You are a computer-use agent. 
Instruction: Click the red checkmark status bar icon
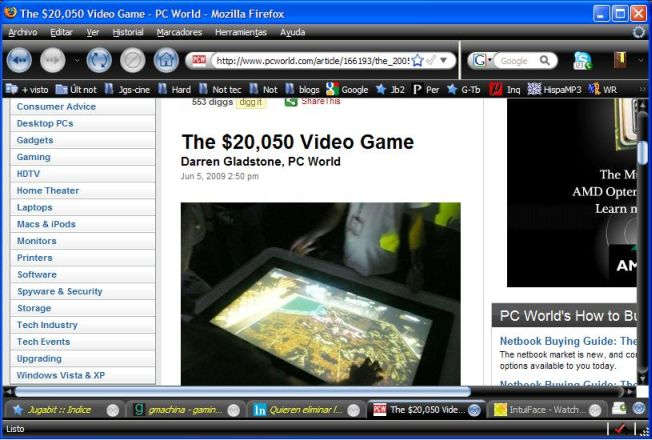click(620, 429)
